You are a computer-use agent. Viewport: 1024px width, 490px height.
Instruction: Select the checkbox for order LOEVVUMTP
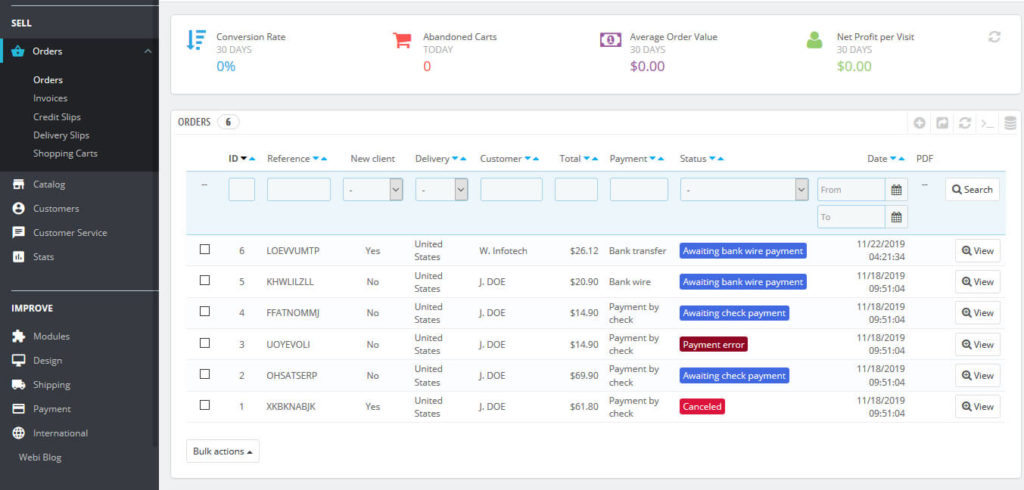click(205, 250)
